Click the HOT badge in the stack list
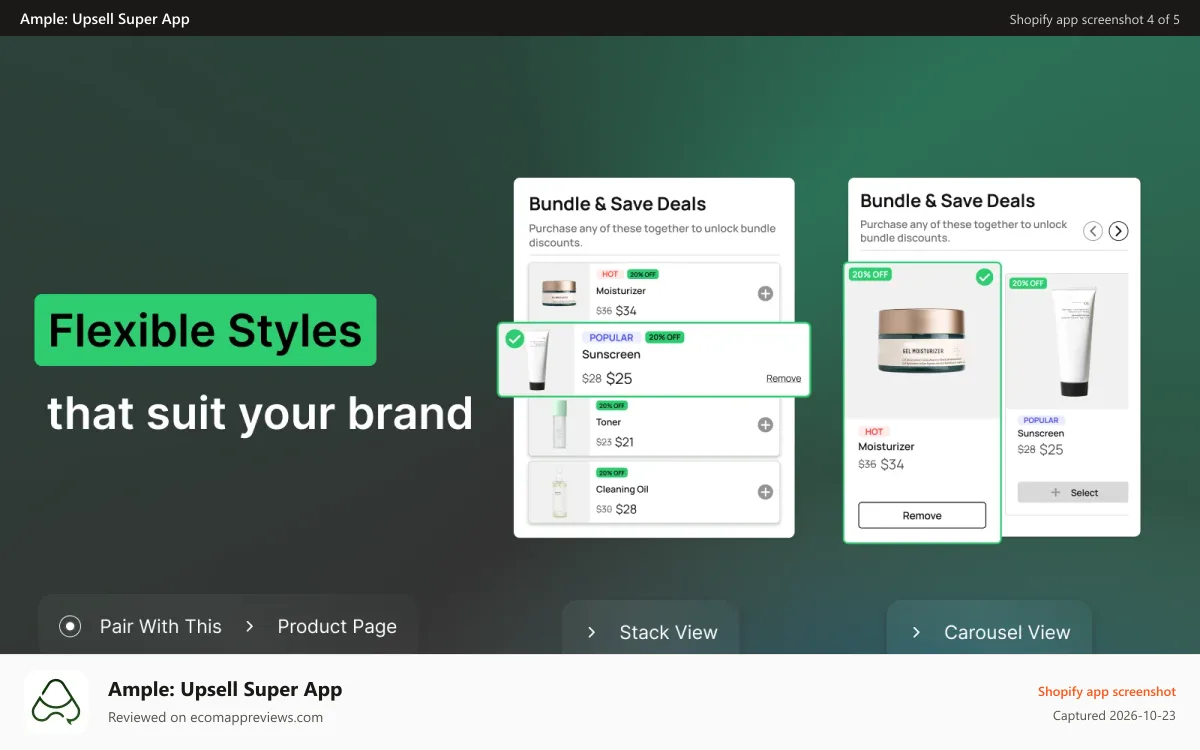 point(609,274)
